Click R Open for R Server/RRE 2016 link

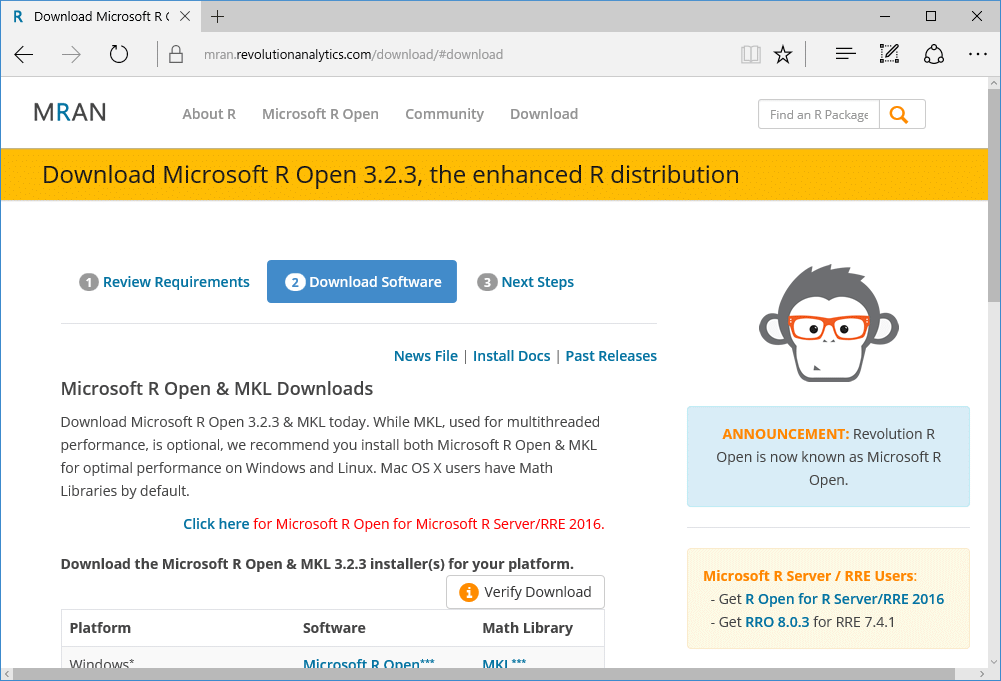[844, 599]
